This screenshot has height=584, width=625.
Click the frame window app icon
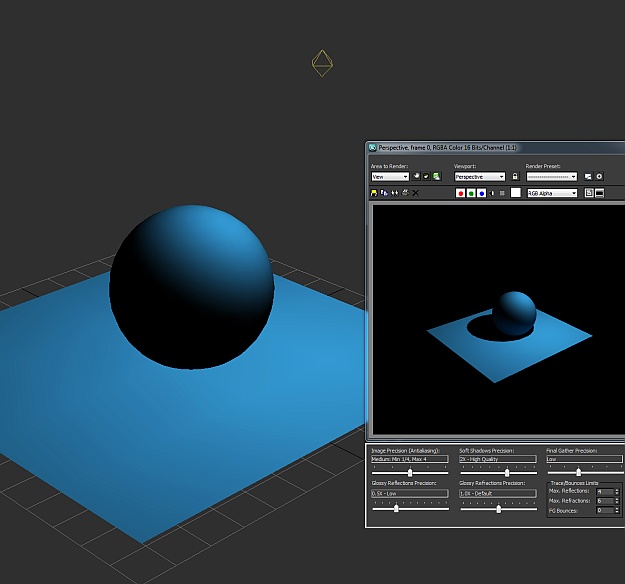pyautogui.click(x=373, y=148)
